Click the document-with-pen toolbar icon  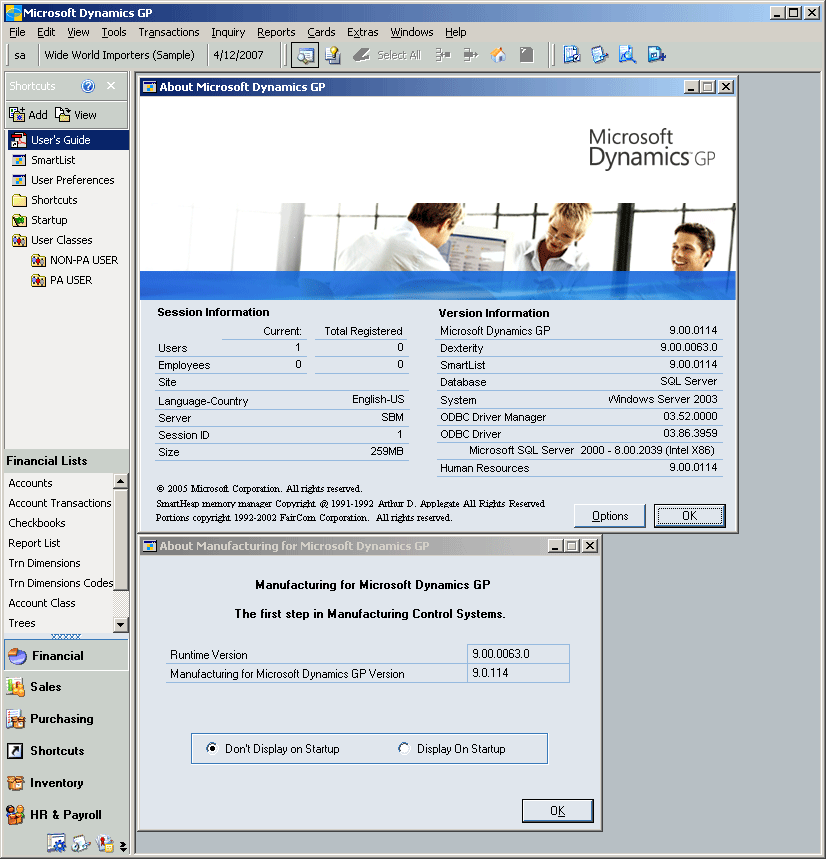(x=599, y=55)
